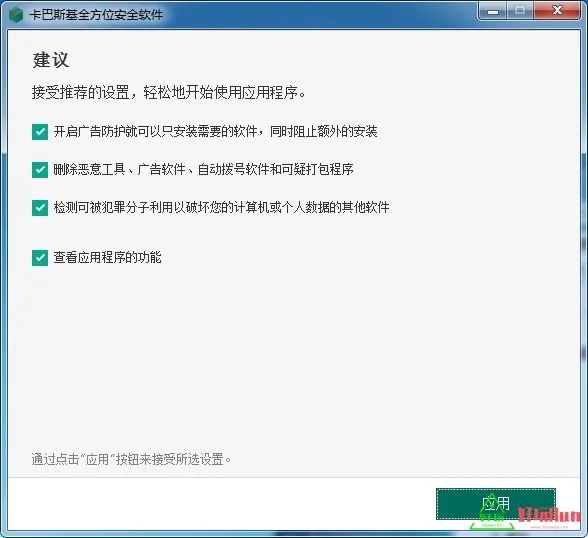Viewport: 588px width, 538px height.
Task: Click the Kaspersky icon in title bar
Action: (16, 15)
